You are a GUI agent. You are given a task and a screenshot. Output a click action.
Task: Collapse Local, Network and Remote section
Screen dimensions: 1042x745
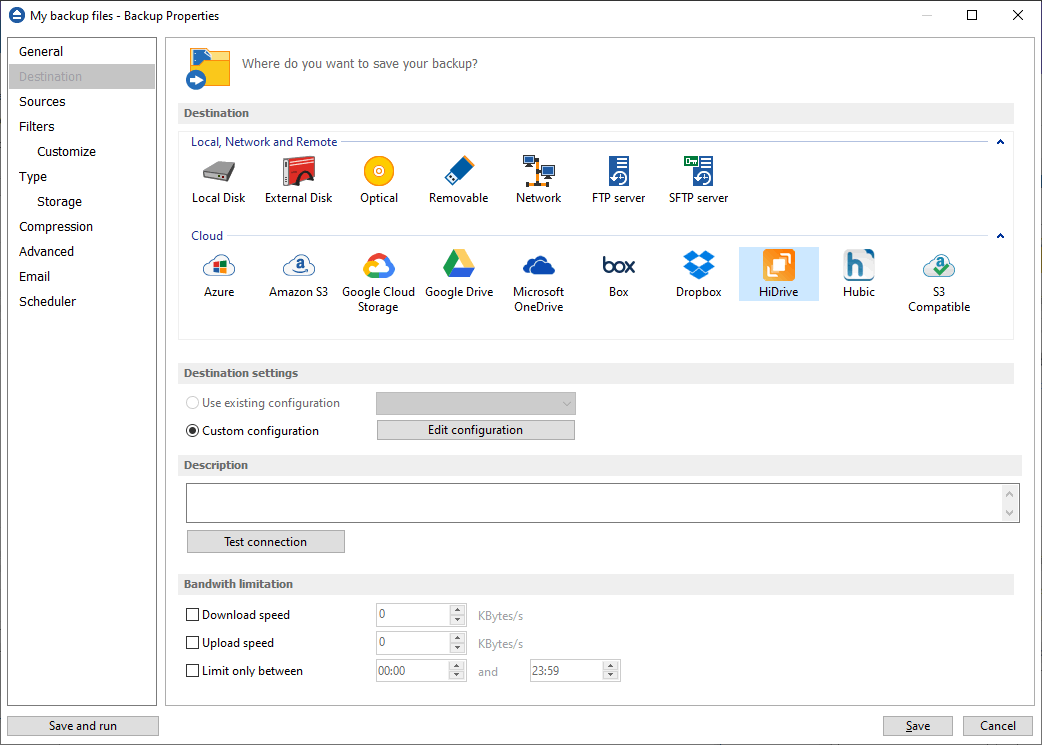click(1000, 142)
